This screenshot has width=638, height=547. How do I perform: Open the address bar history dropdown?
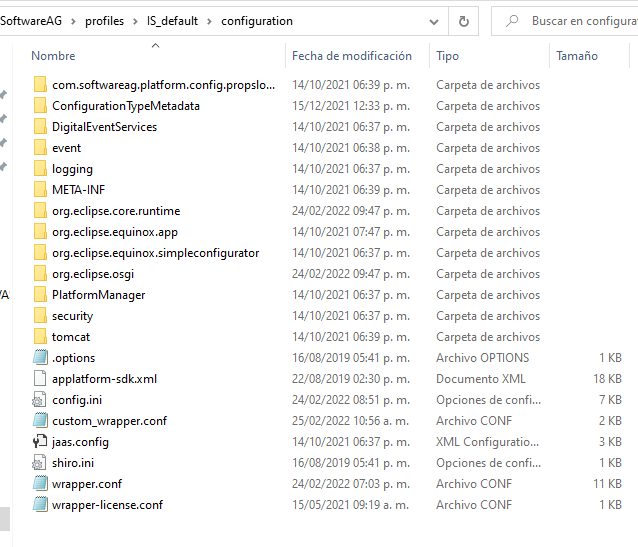point(434,22)
